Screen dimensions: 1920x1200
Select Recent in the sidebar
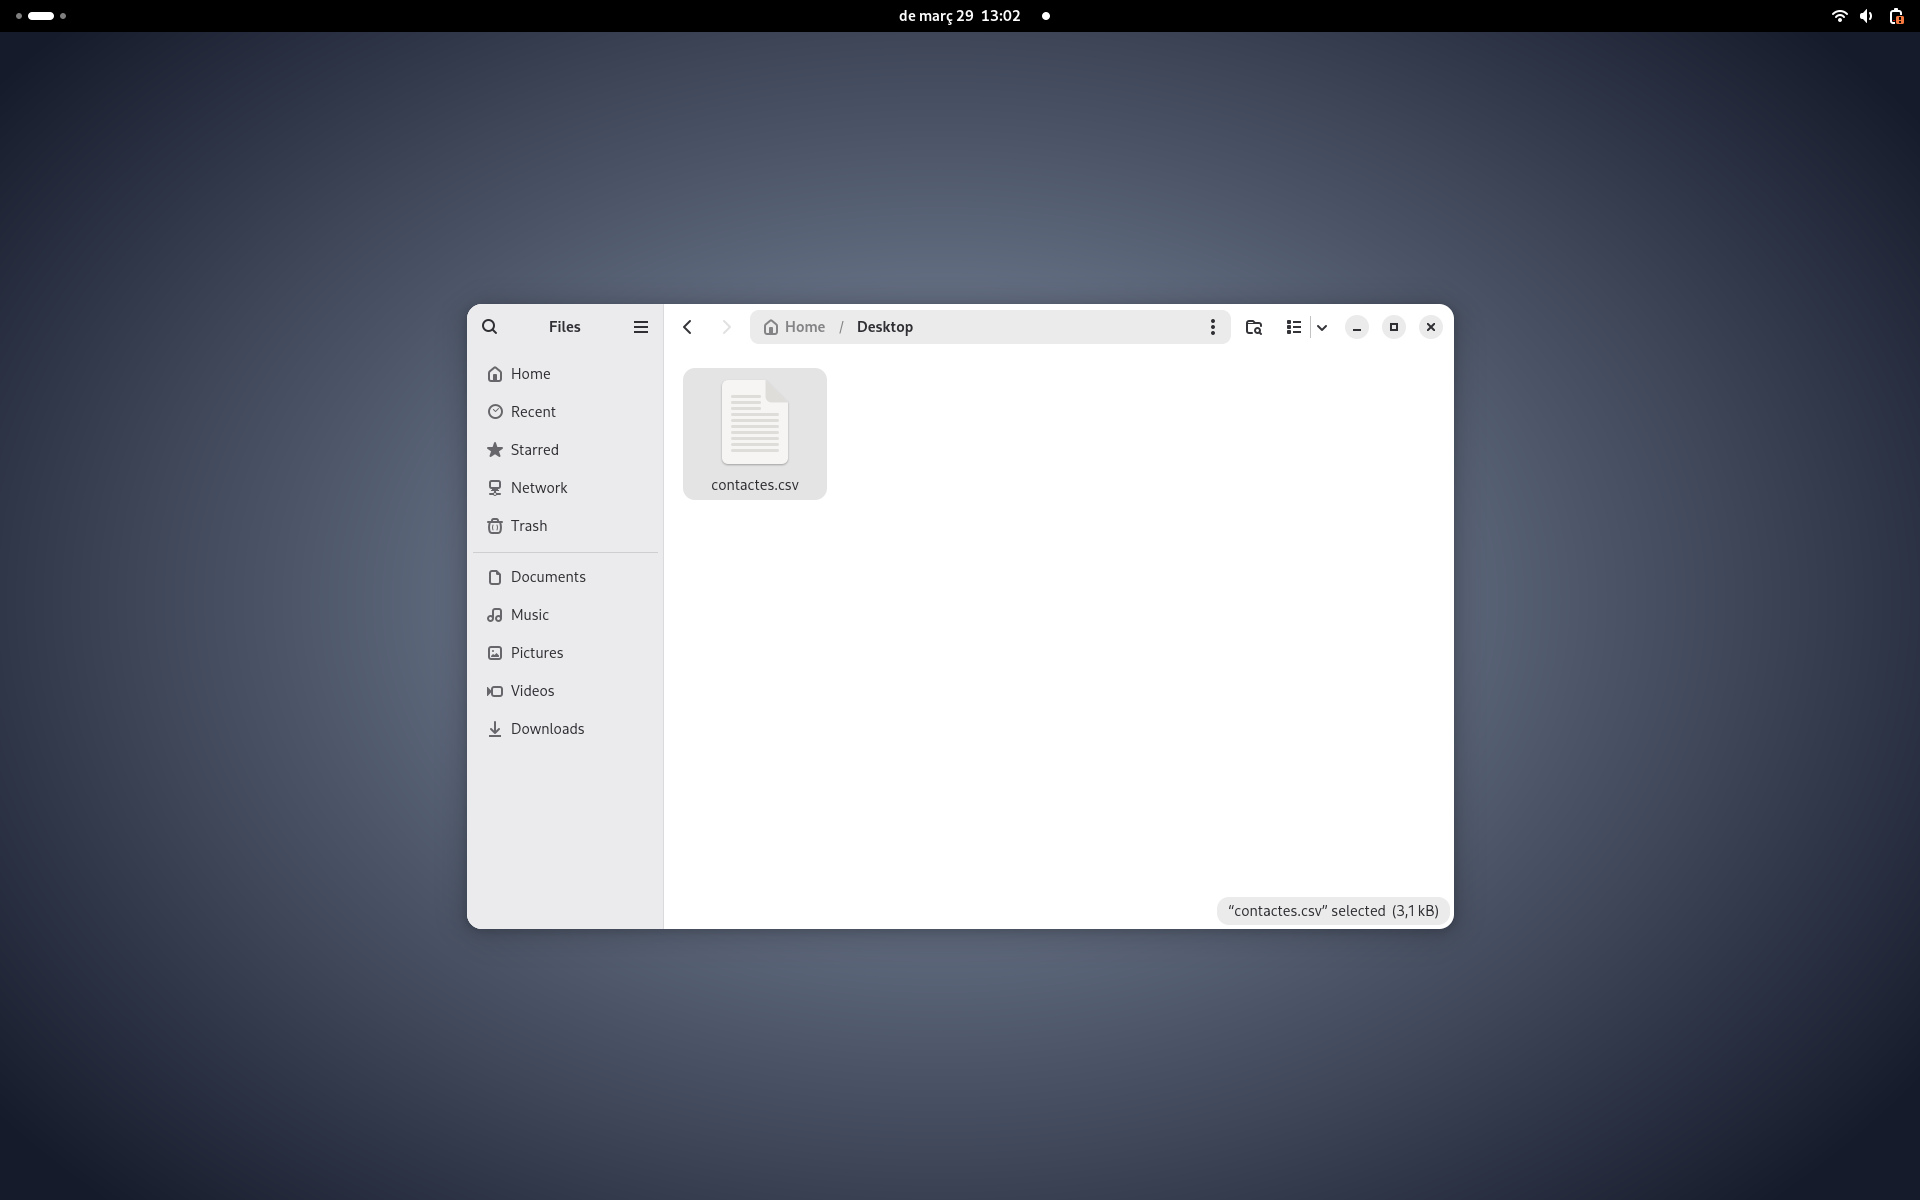(x=532, y=412)
